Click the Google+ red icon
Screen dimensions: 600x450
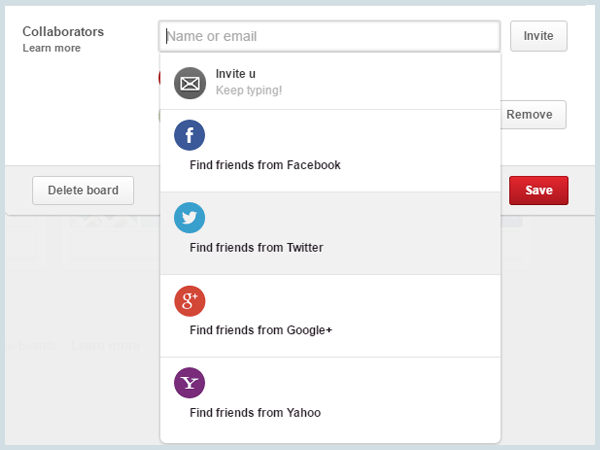[189, 301]
